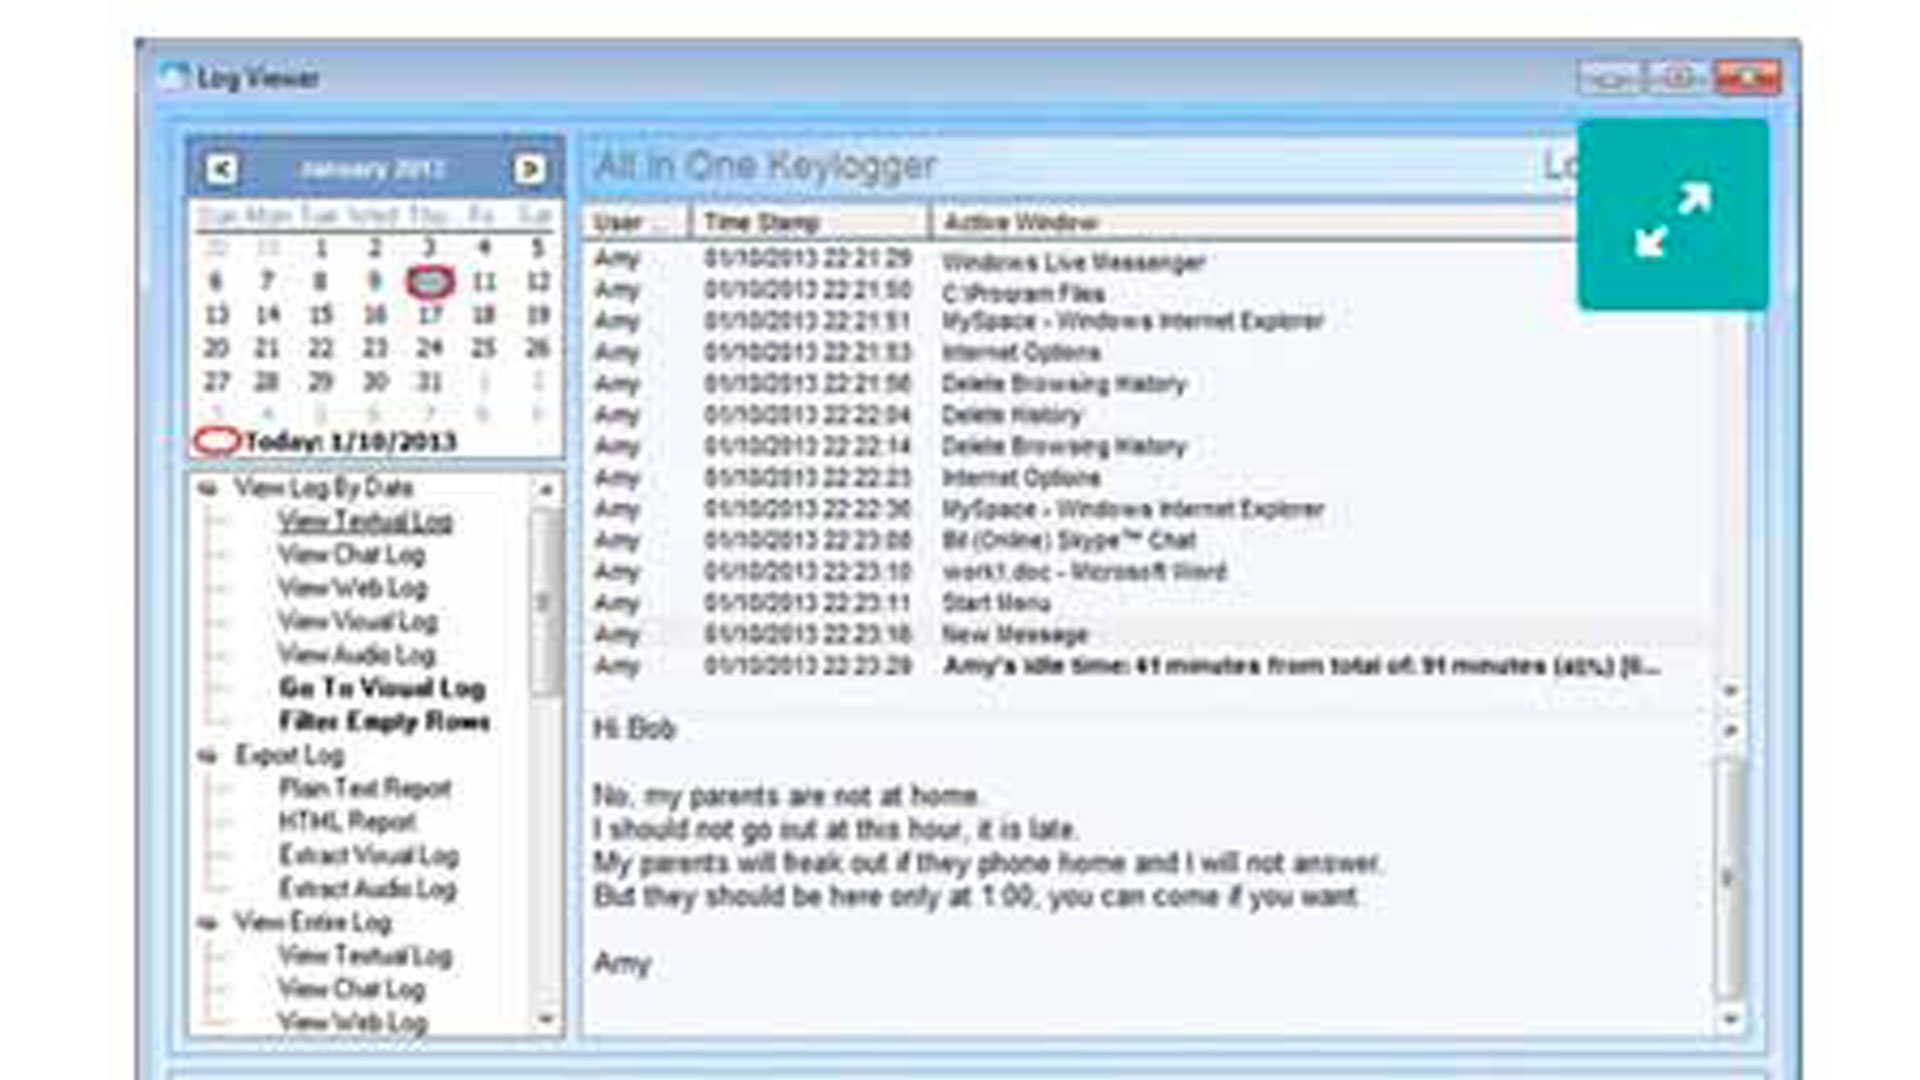Click the teal collapse fullscreen icon

pos(1672,217)
